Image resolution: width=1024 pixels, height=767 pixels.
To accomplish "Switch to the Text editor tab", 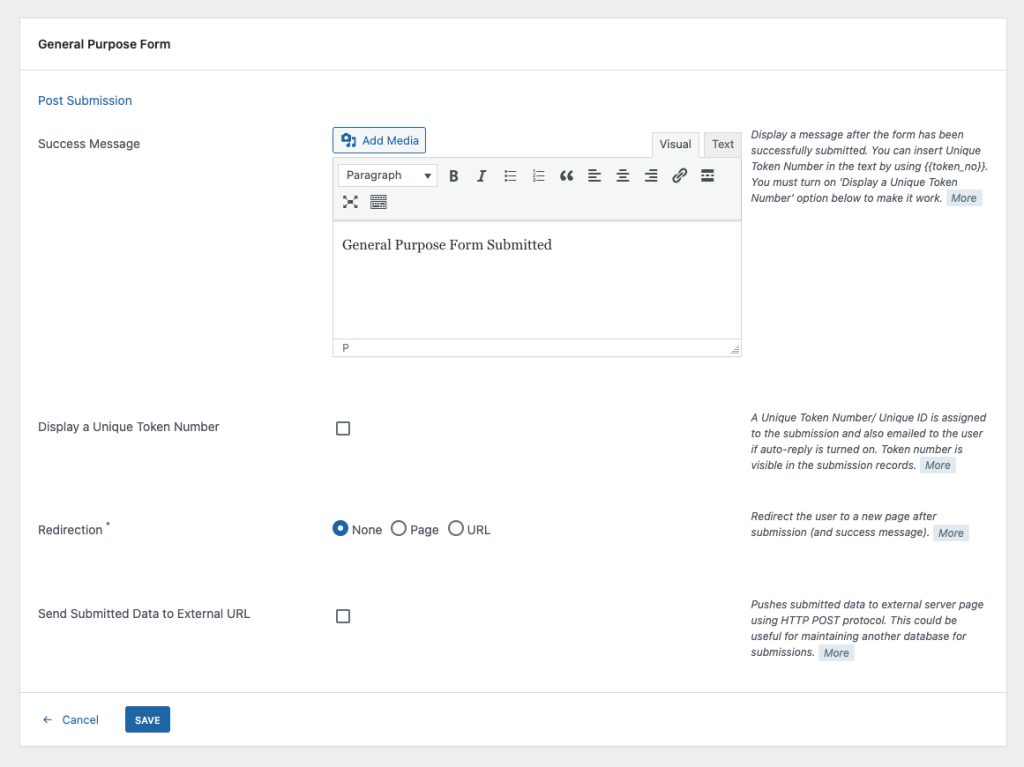I will coord(722,144).
